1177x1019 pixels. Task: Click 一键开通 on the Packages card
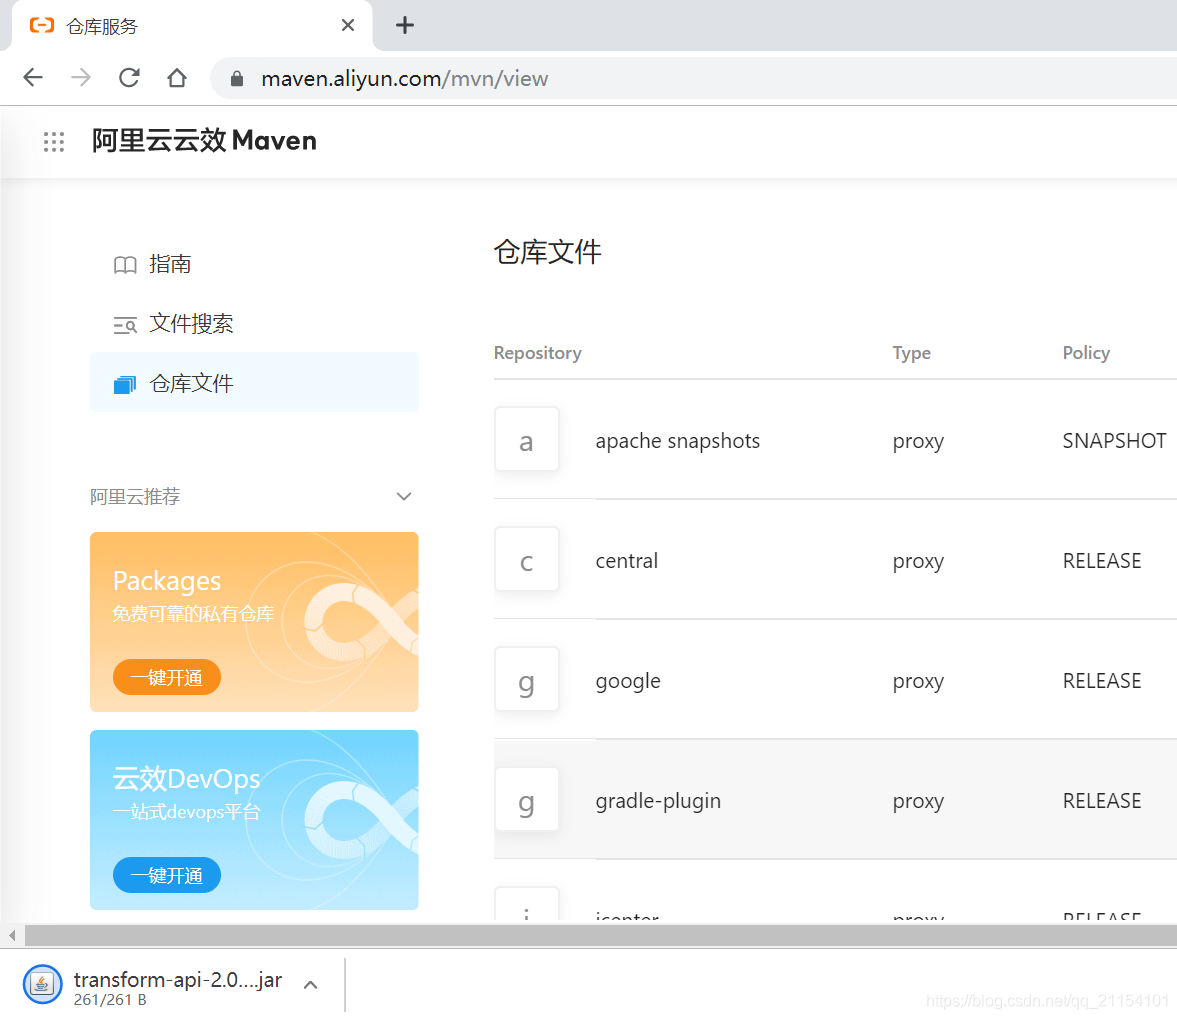(x=167, y=677)
